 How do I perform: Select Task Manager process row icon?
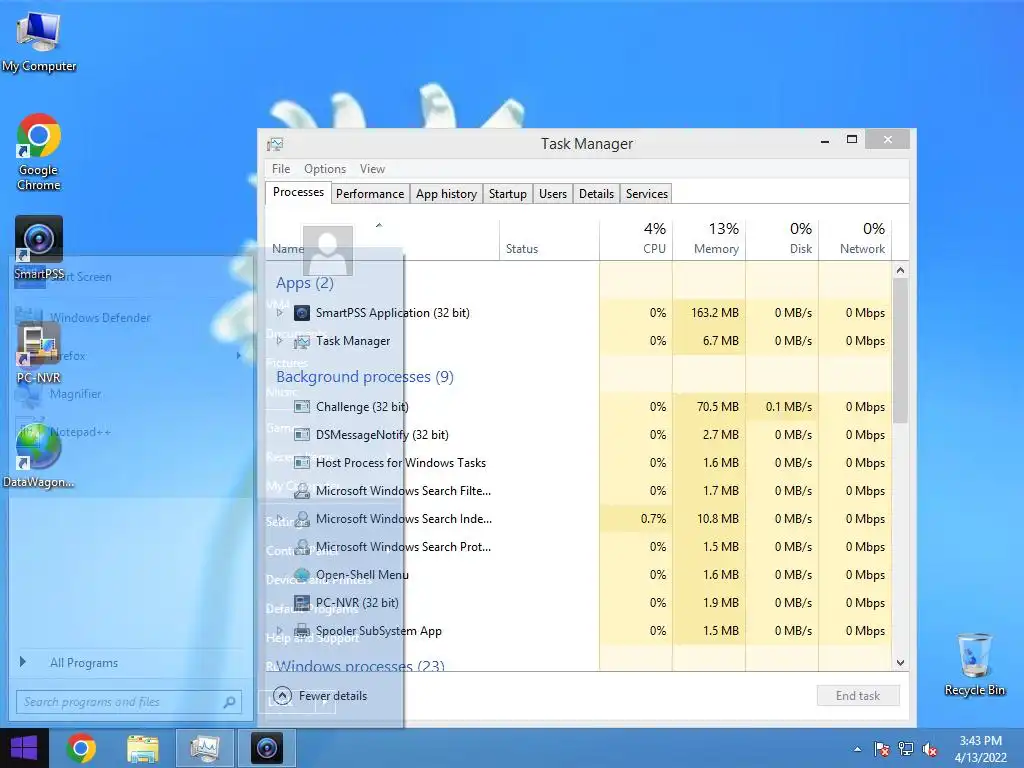302,341
